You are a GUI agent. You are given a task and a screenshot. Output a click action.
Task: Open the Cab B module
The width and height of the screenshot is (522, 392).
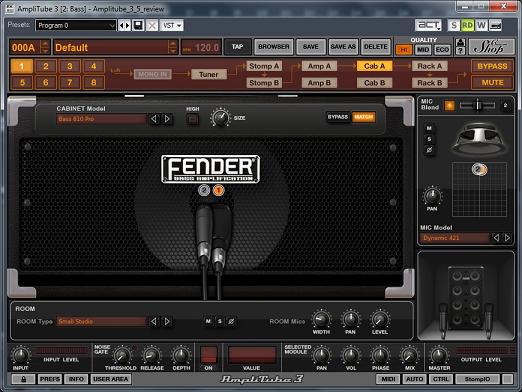click(374, 83)
